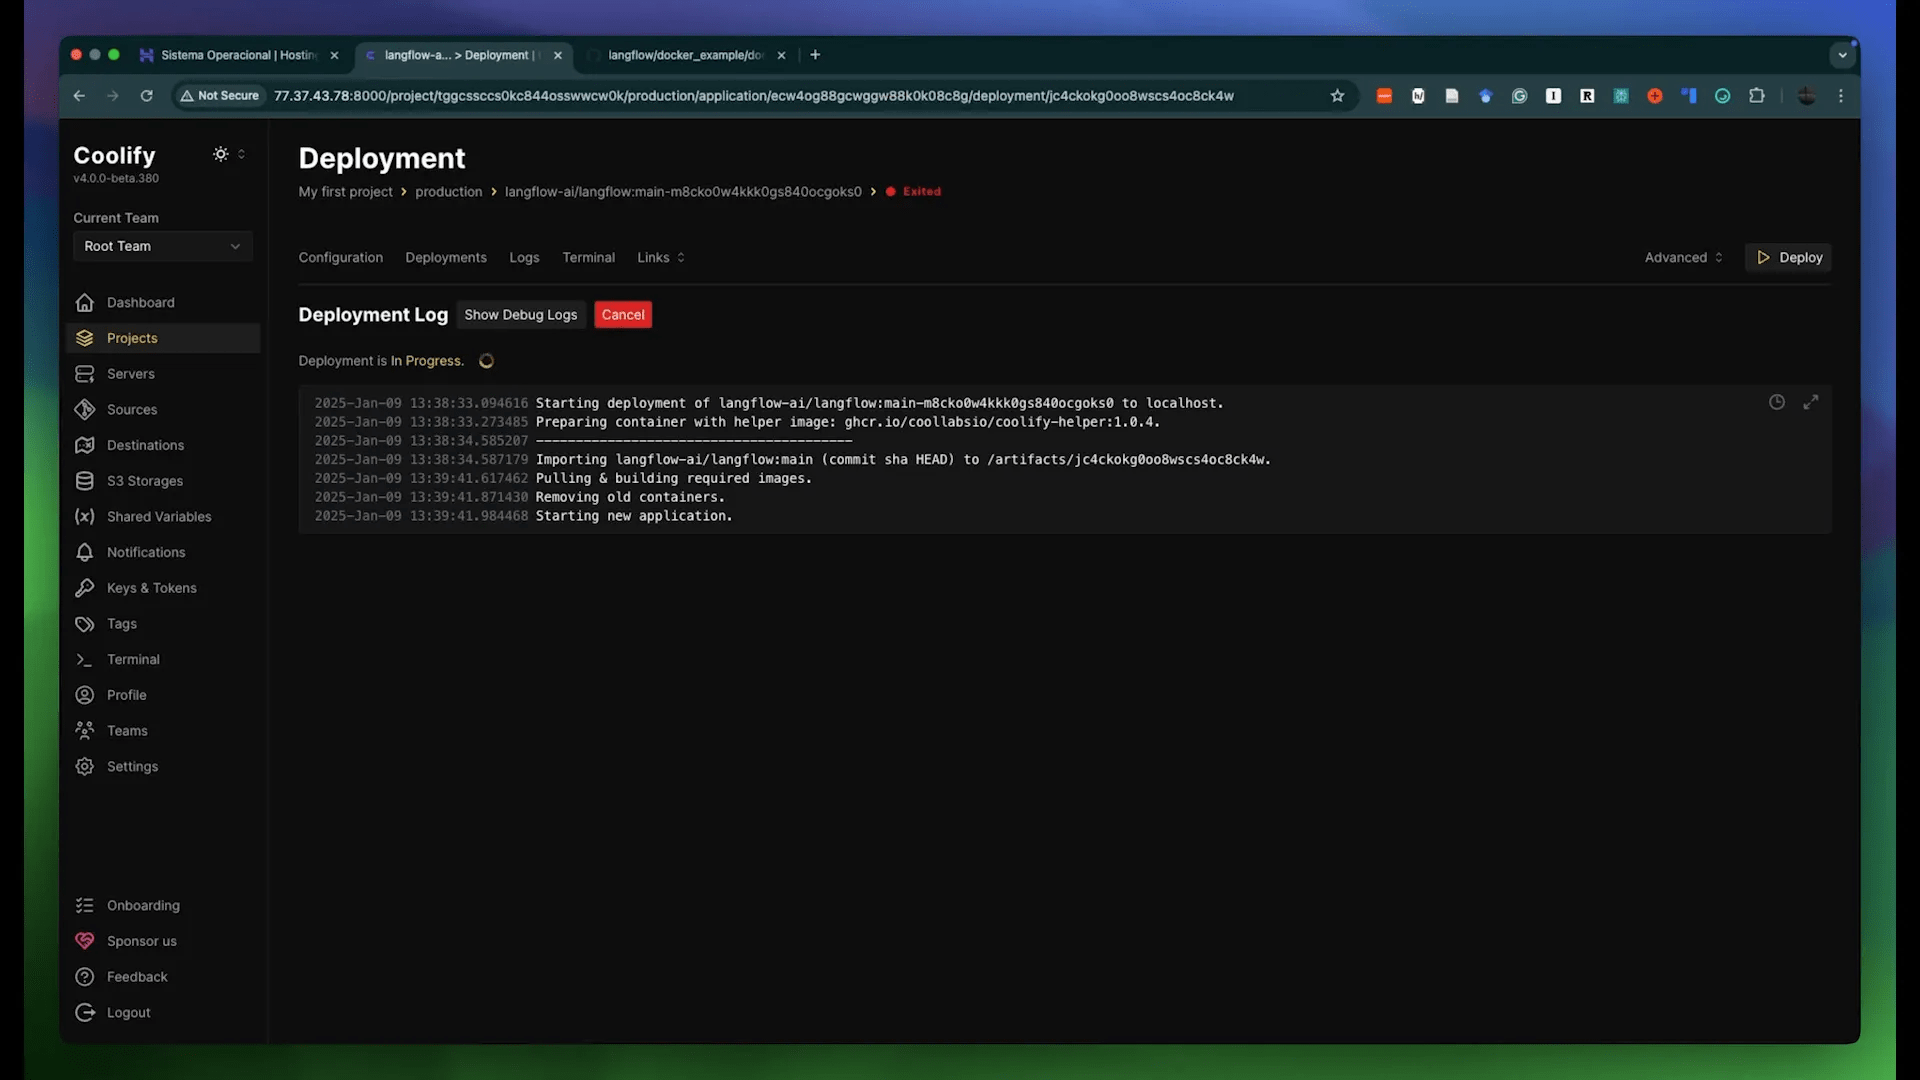Click the Deploy button
The height and width of the screenshot is (1080, 1920).
click(1788, 257)
